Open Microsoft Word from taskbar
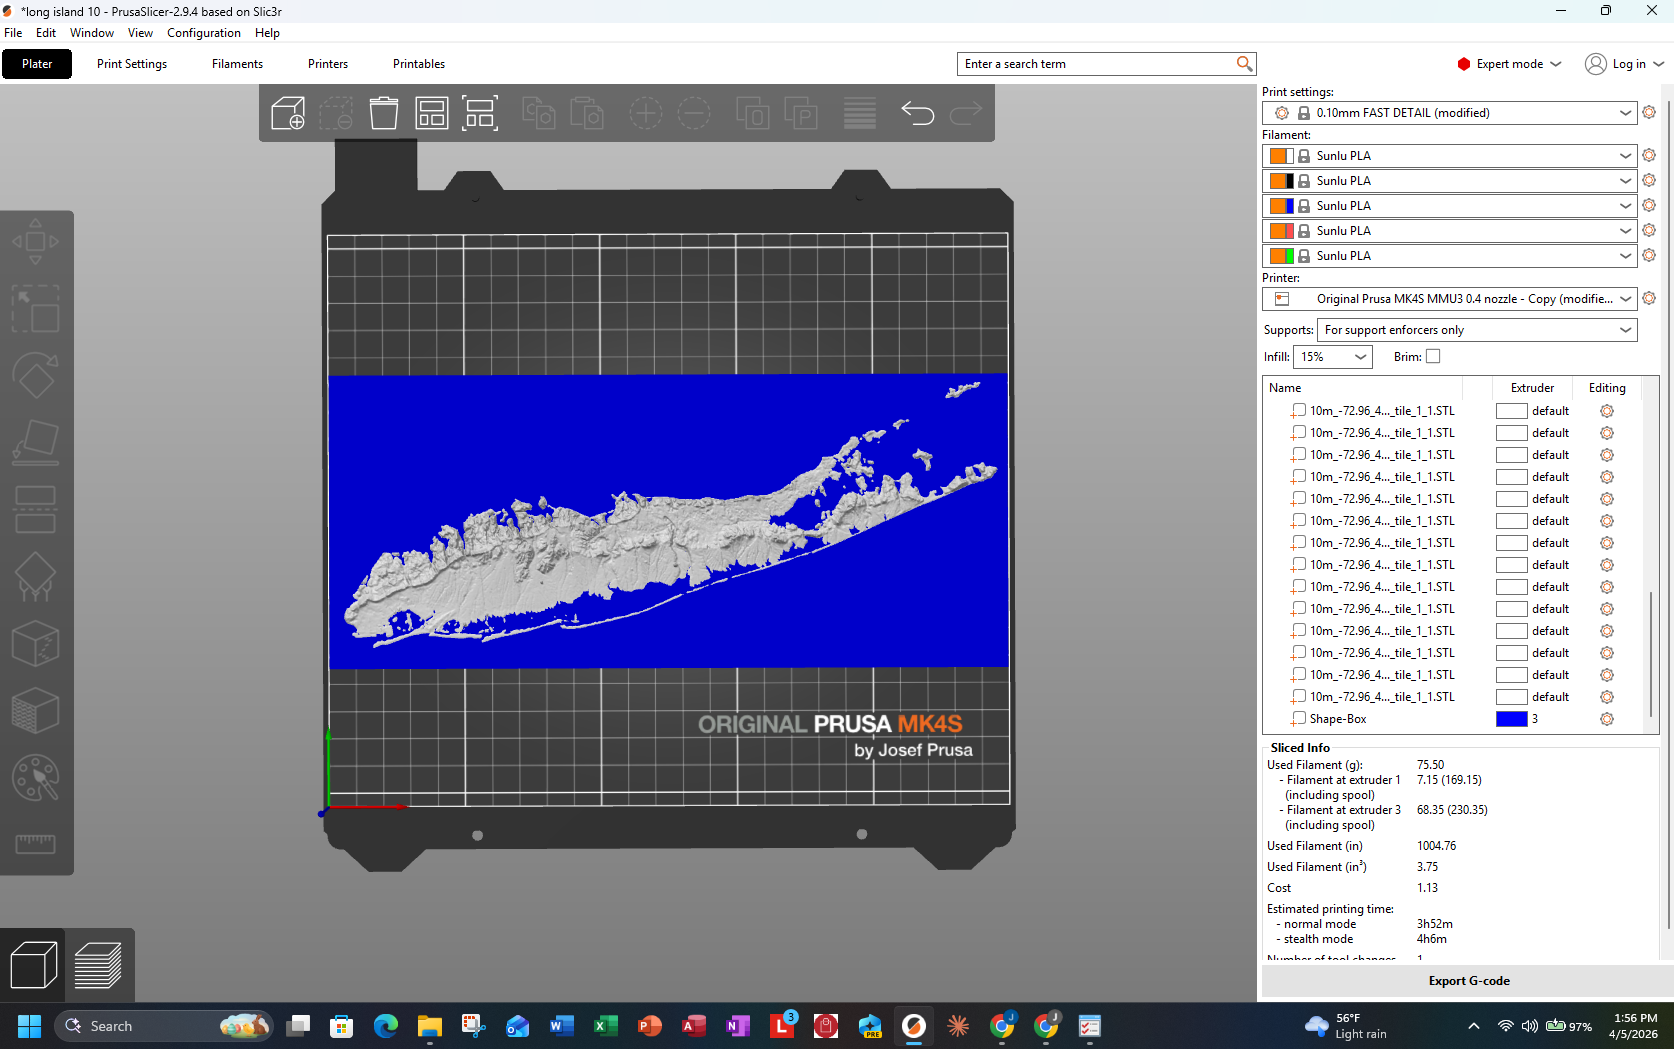 click(561, 1026)
